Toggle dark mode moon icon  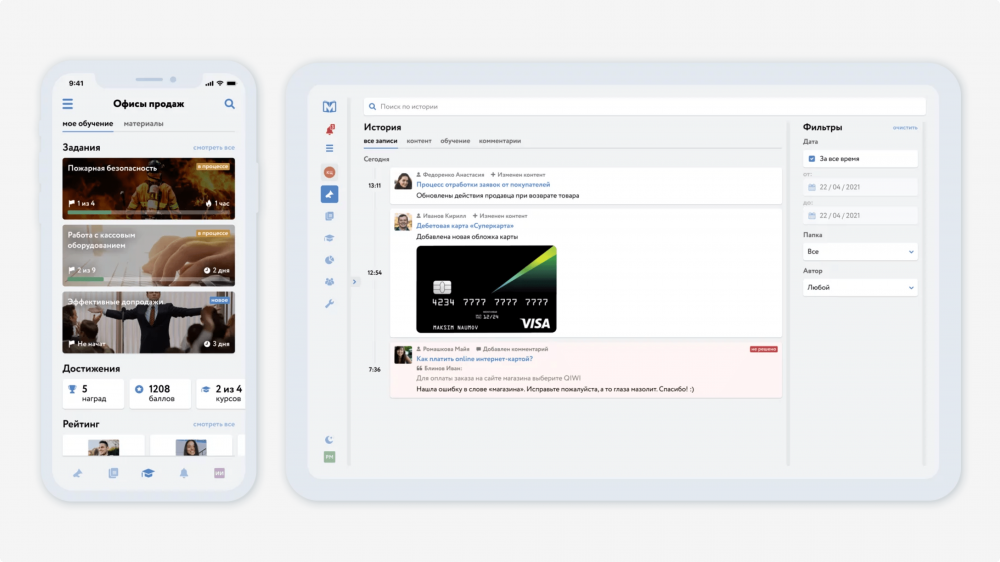[x=329, y=440]
